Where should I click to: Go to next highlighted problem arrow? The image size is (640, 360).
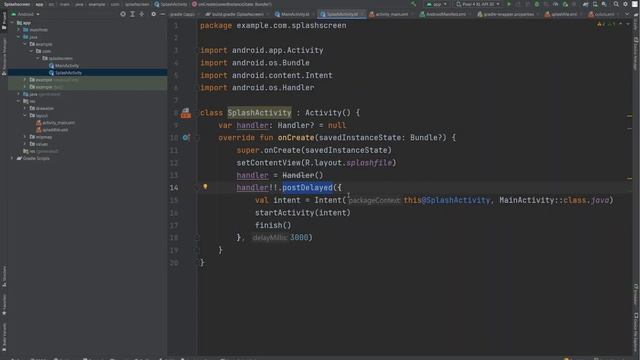click(628, 24)
